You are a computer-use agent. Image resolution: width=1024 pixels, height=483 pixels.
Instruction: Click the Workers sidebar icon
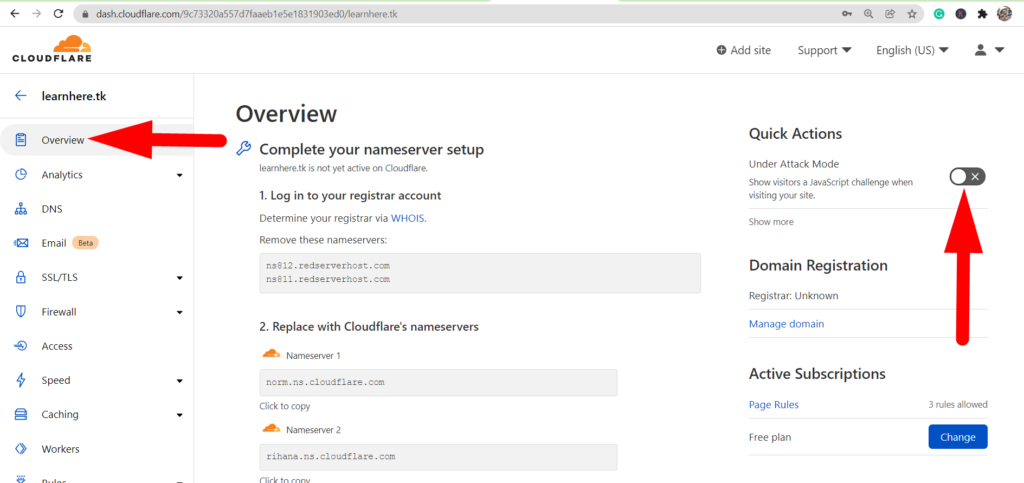pos(21,449)
